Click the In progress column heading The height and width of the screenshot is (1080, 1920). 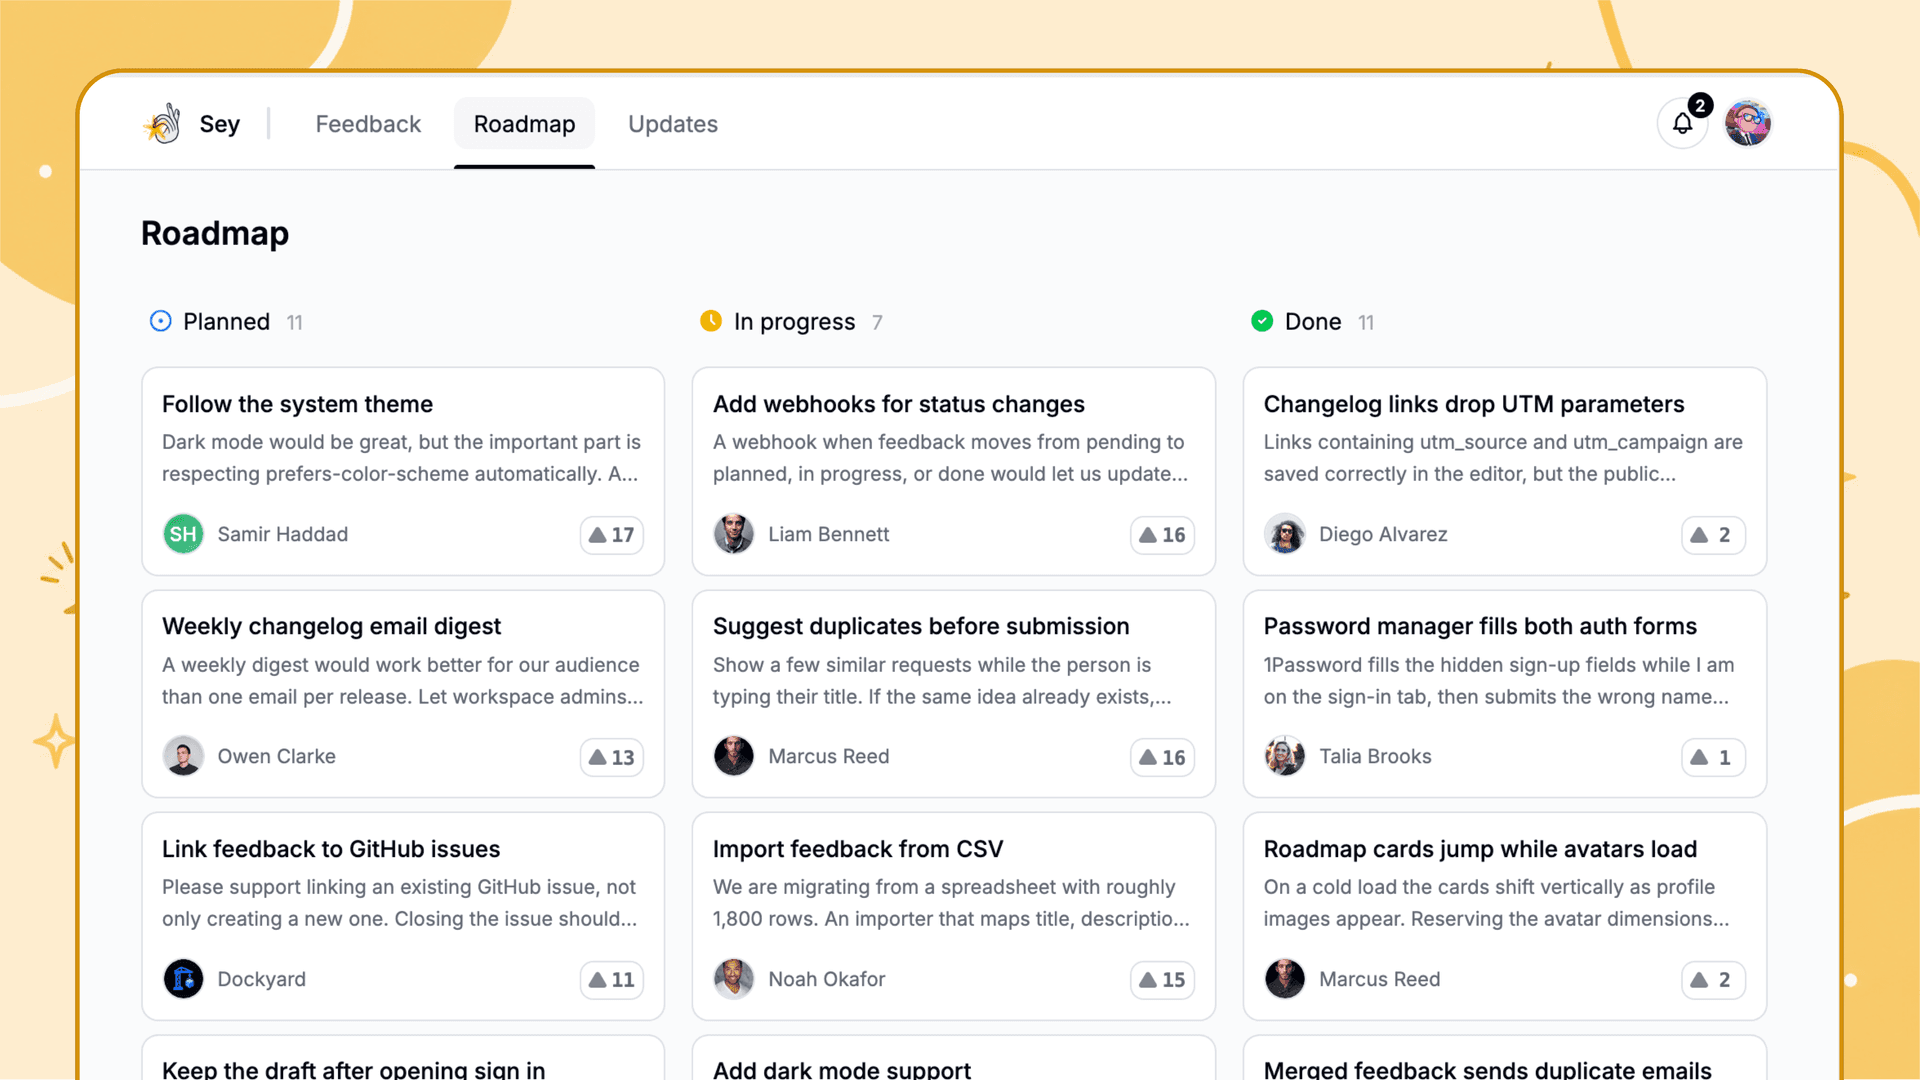tap(794, 321)
